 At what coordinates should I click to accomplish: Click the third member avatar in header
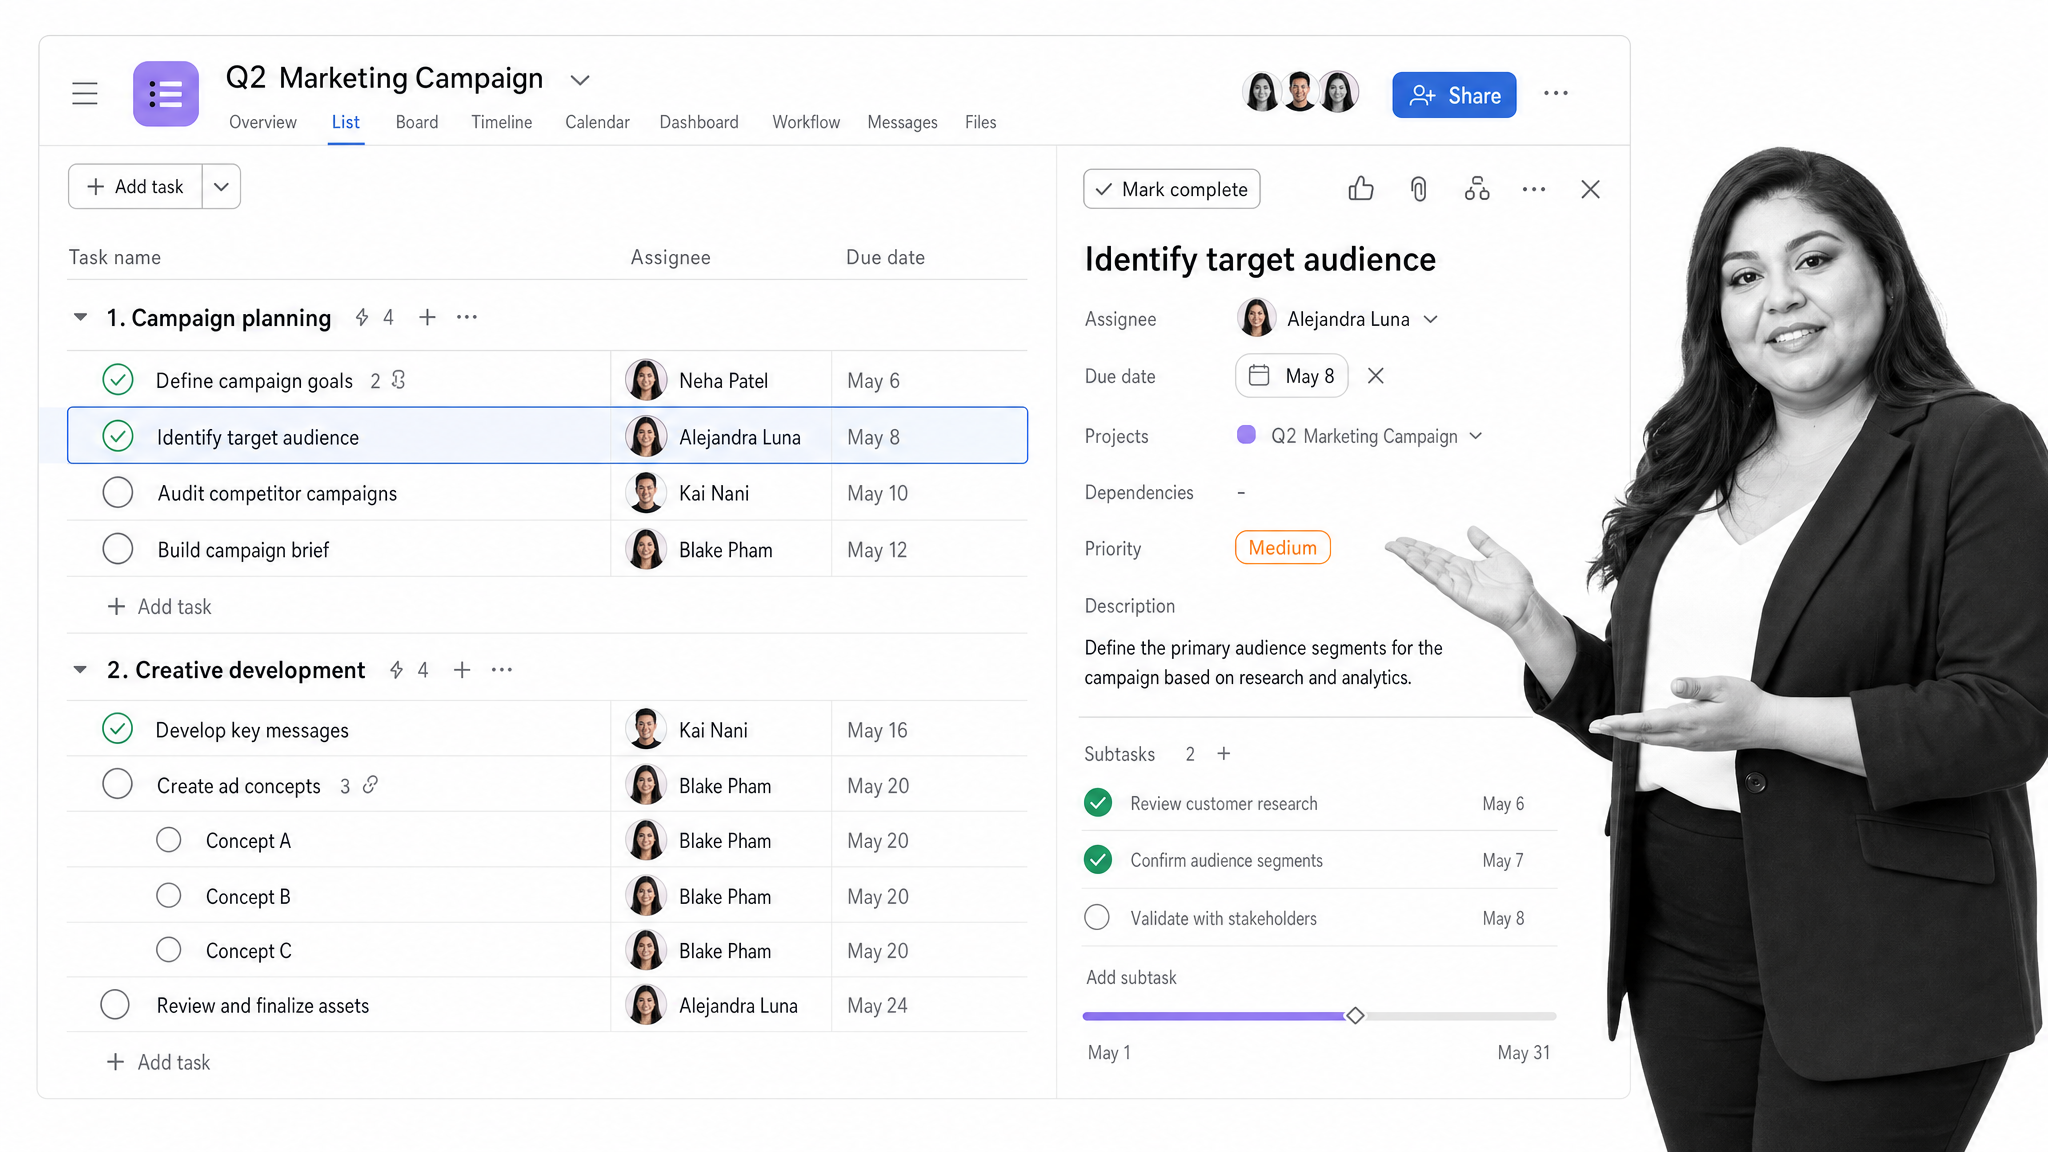[1338, 93]
